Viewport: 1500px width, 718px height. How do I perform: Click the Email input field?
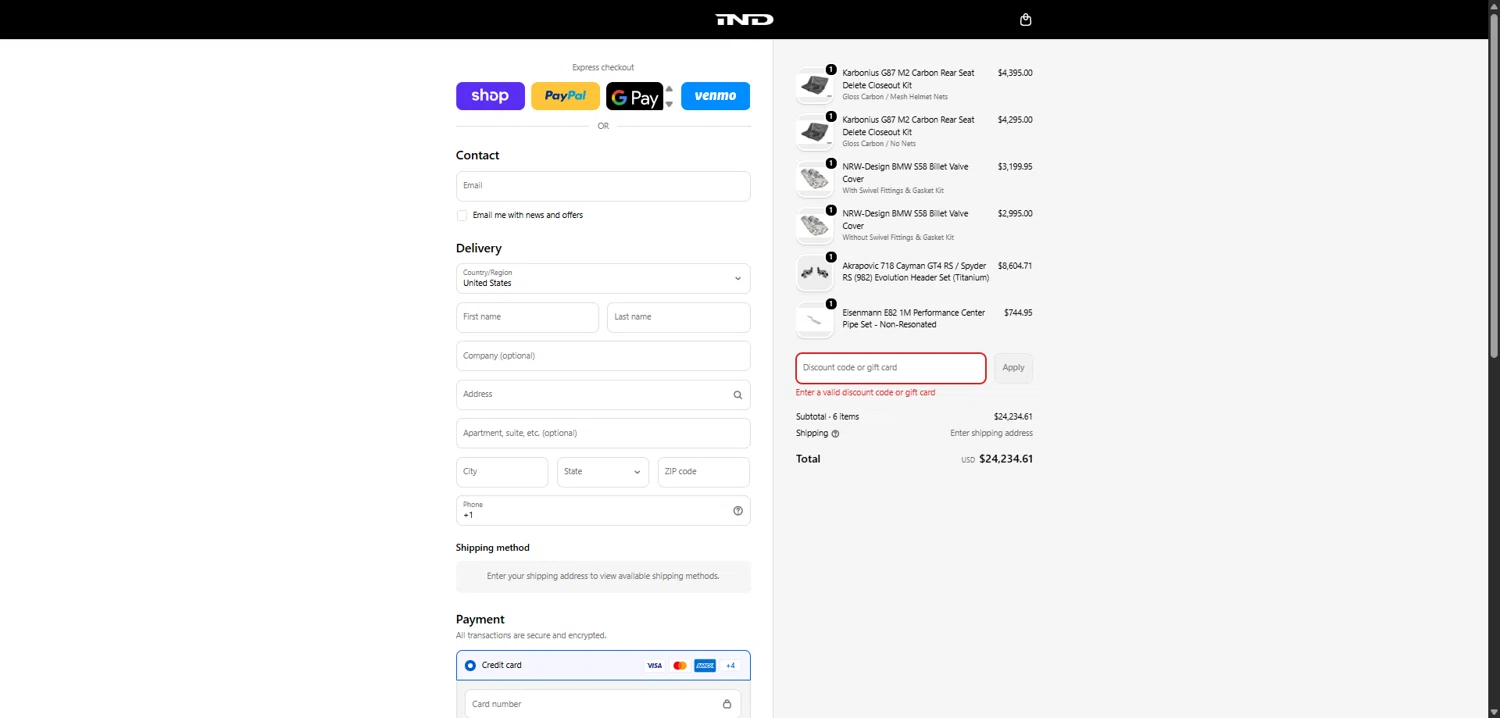603,186
